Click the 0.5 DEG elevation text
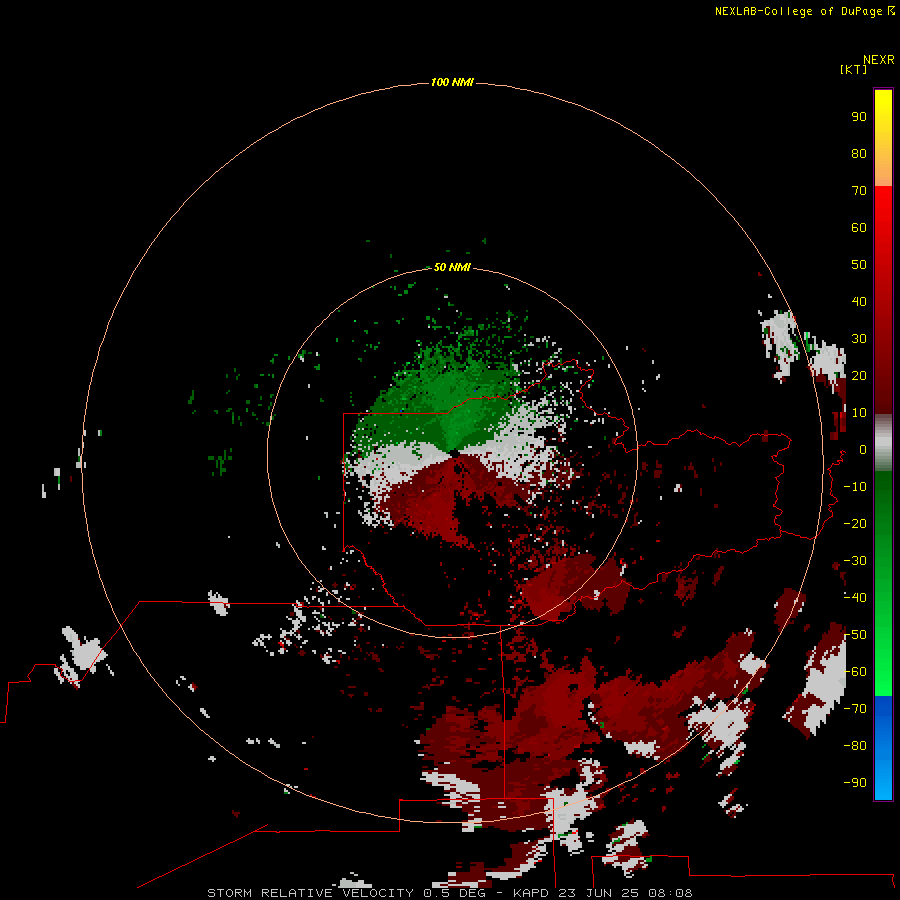900x900 pixels. click(454, 893)
